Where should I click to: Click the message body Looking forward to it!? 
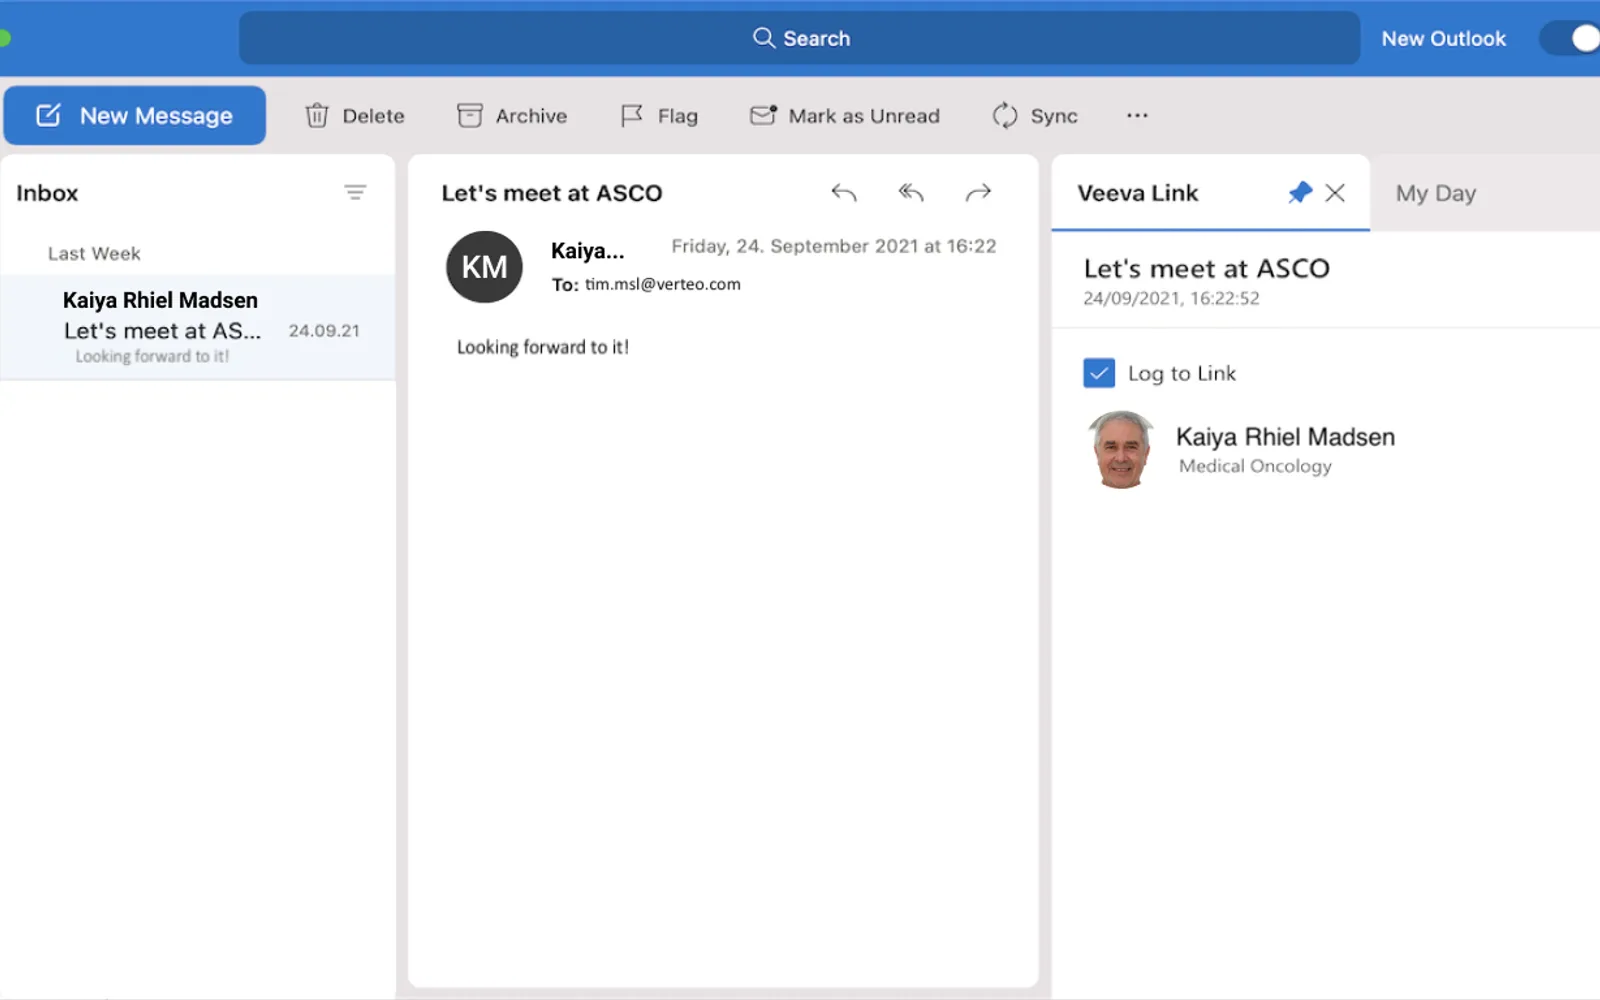coord(543,347)
